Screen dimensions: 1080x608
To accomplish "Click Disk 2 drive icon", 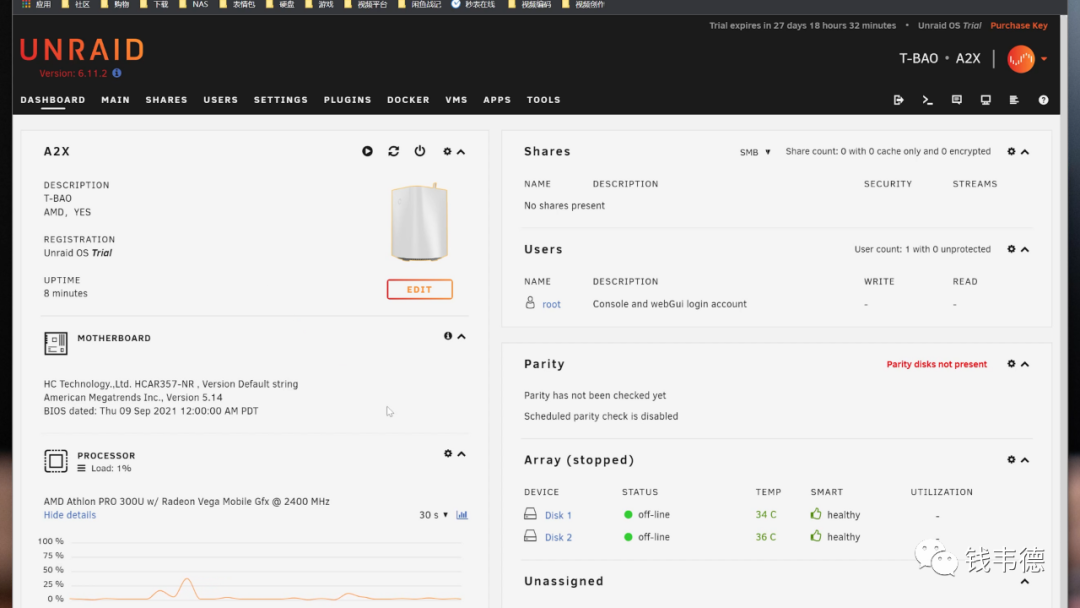I will pos(530,536).
